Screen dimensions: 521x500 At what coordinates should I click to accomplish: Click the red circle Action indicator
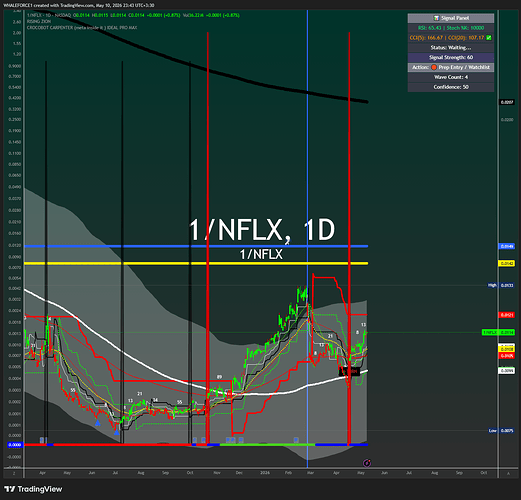tap(434, 67)
